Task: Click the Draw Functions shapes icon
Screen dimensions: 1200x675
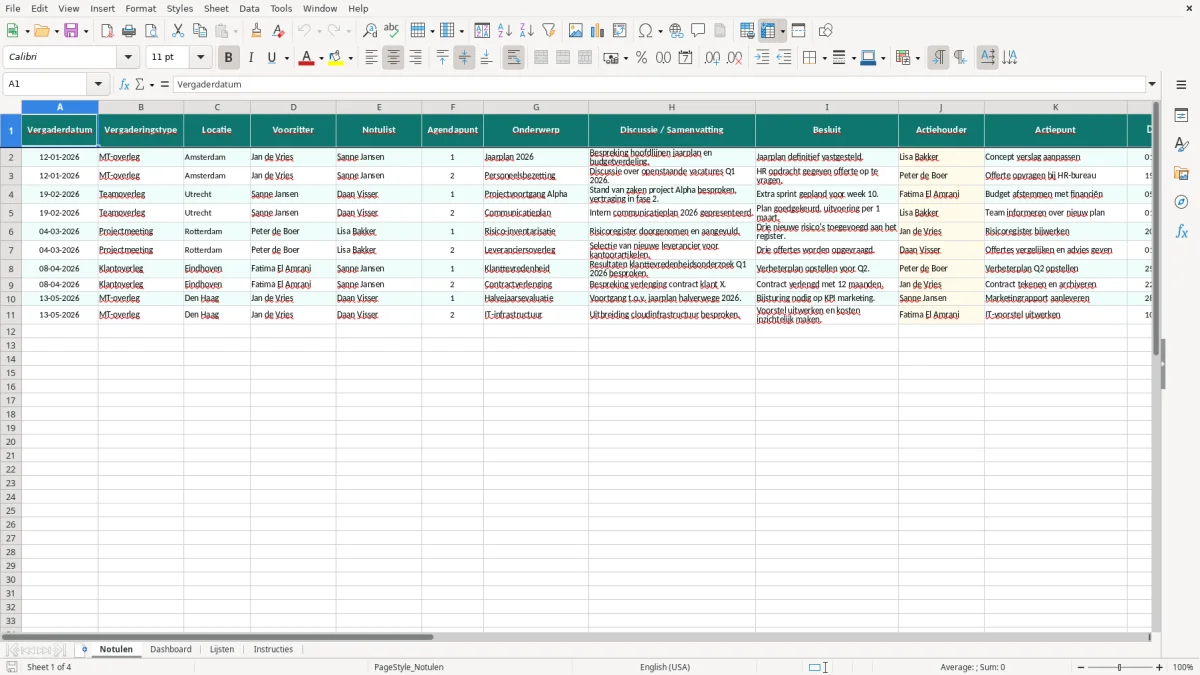Action: (826, 31)
